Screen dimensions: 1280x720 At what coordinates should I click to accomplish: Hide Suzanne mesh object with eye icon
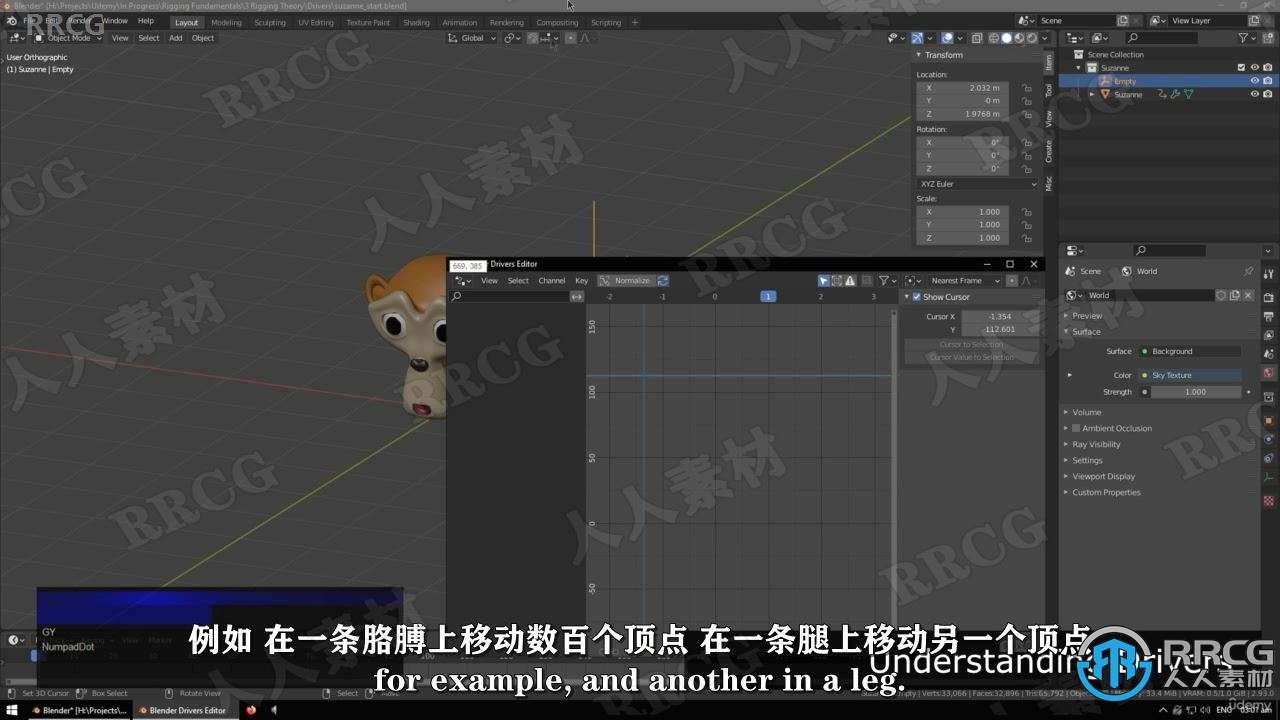(1254, 94)
